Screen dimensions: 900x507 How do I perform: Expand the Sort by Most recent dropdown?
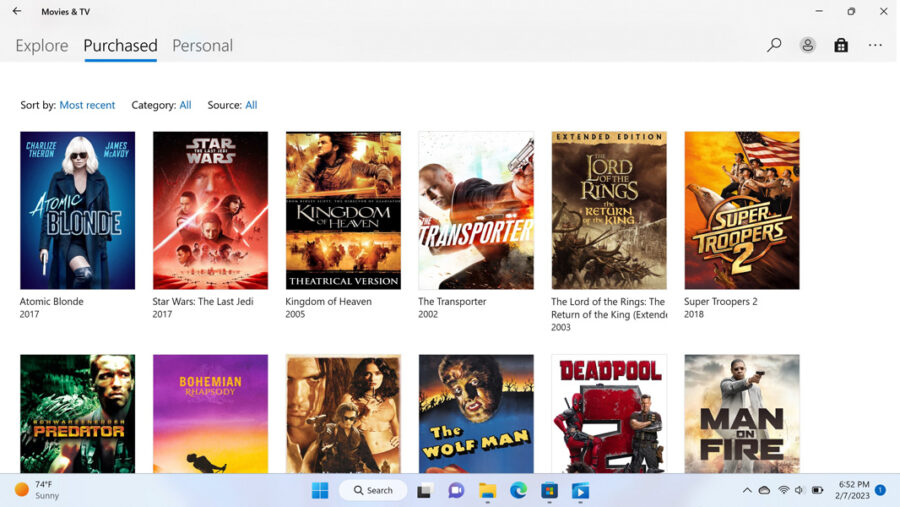coord(87,105)
